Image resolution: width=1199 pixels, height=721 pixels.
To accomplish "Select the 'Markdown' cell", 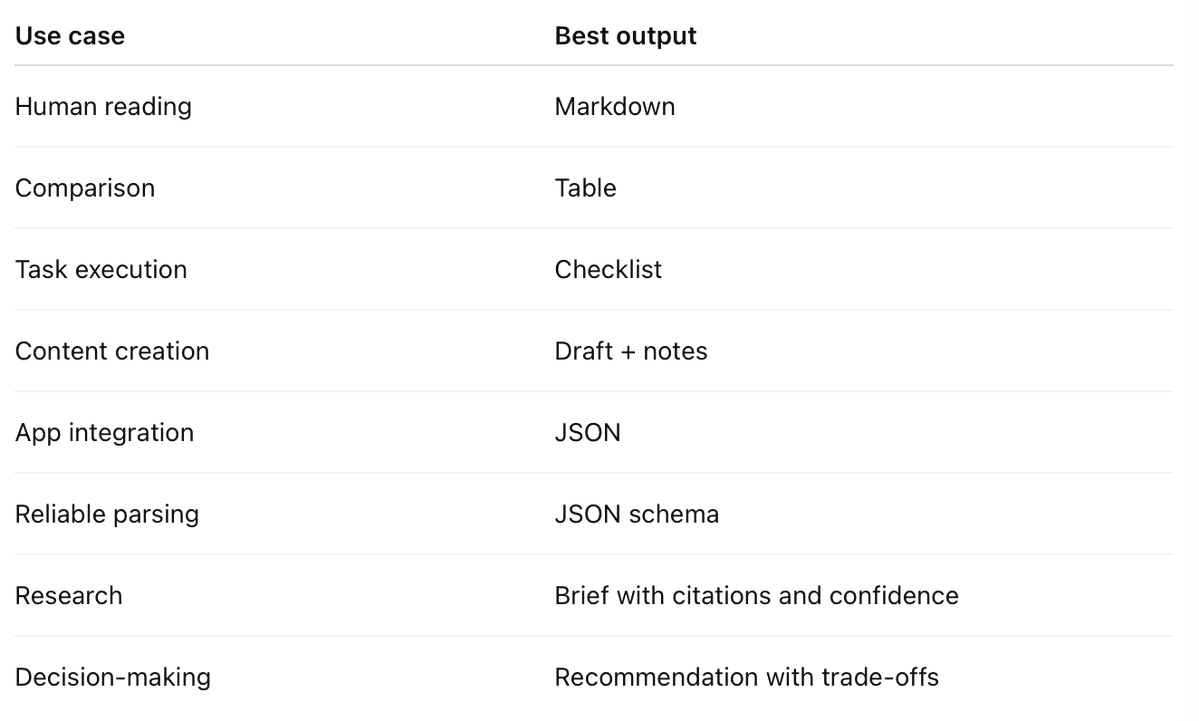I will pyautogui.click(x=615, y=106).
